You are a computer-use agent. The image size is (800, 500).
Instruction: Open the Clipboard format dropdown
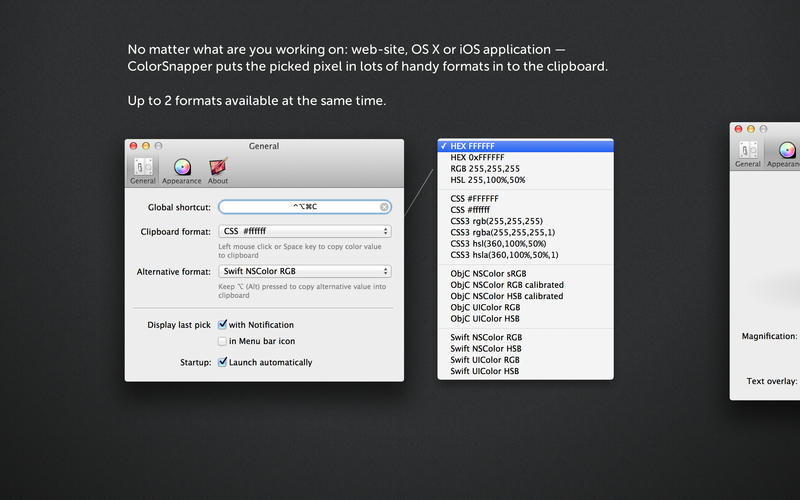[304, 231]
